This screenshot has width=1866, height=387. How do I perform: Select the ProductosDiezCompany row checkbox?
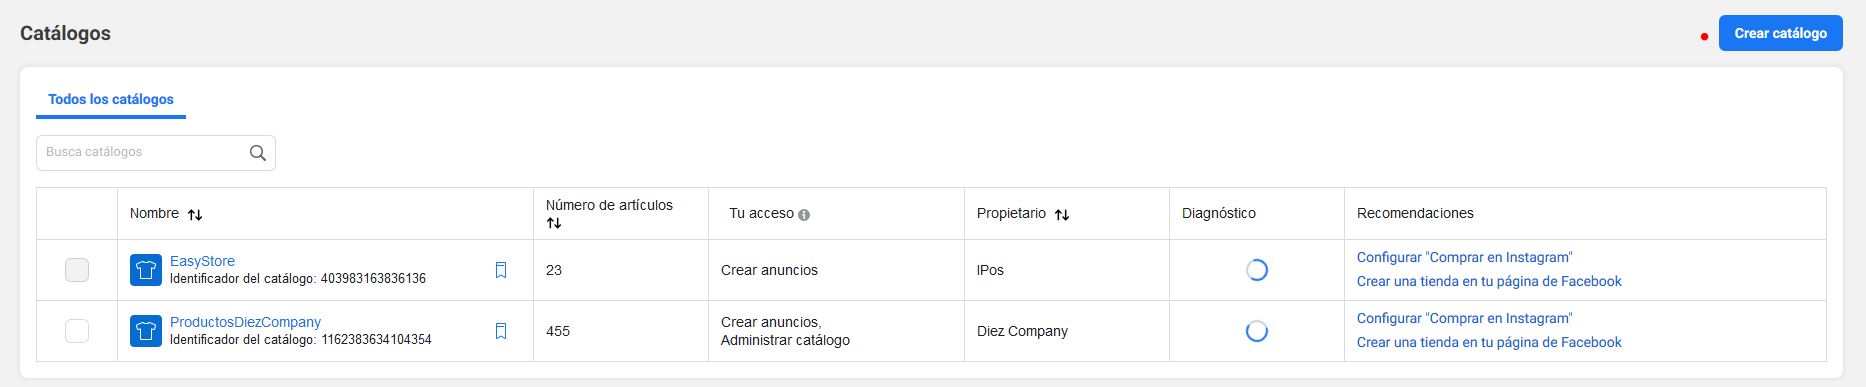pos(77,331)
